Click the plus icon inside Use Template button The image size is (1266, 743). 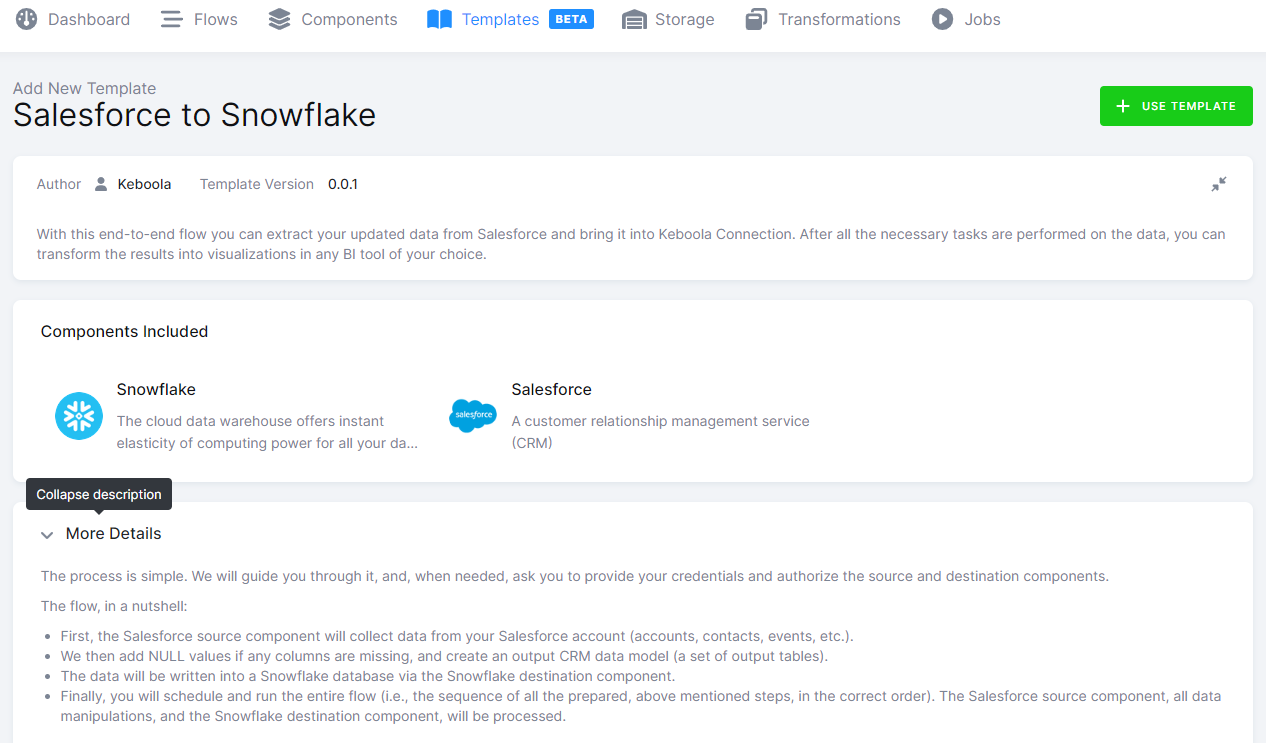pyautogui.click(x=1122, y=105)
